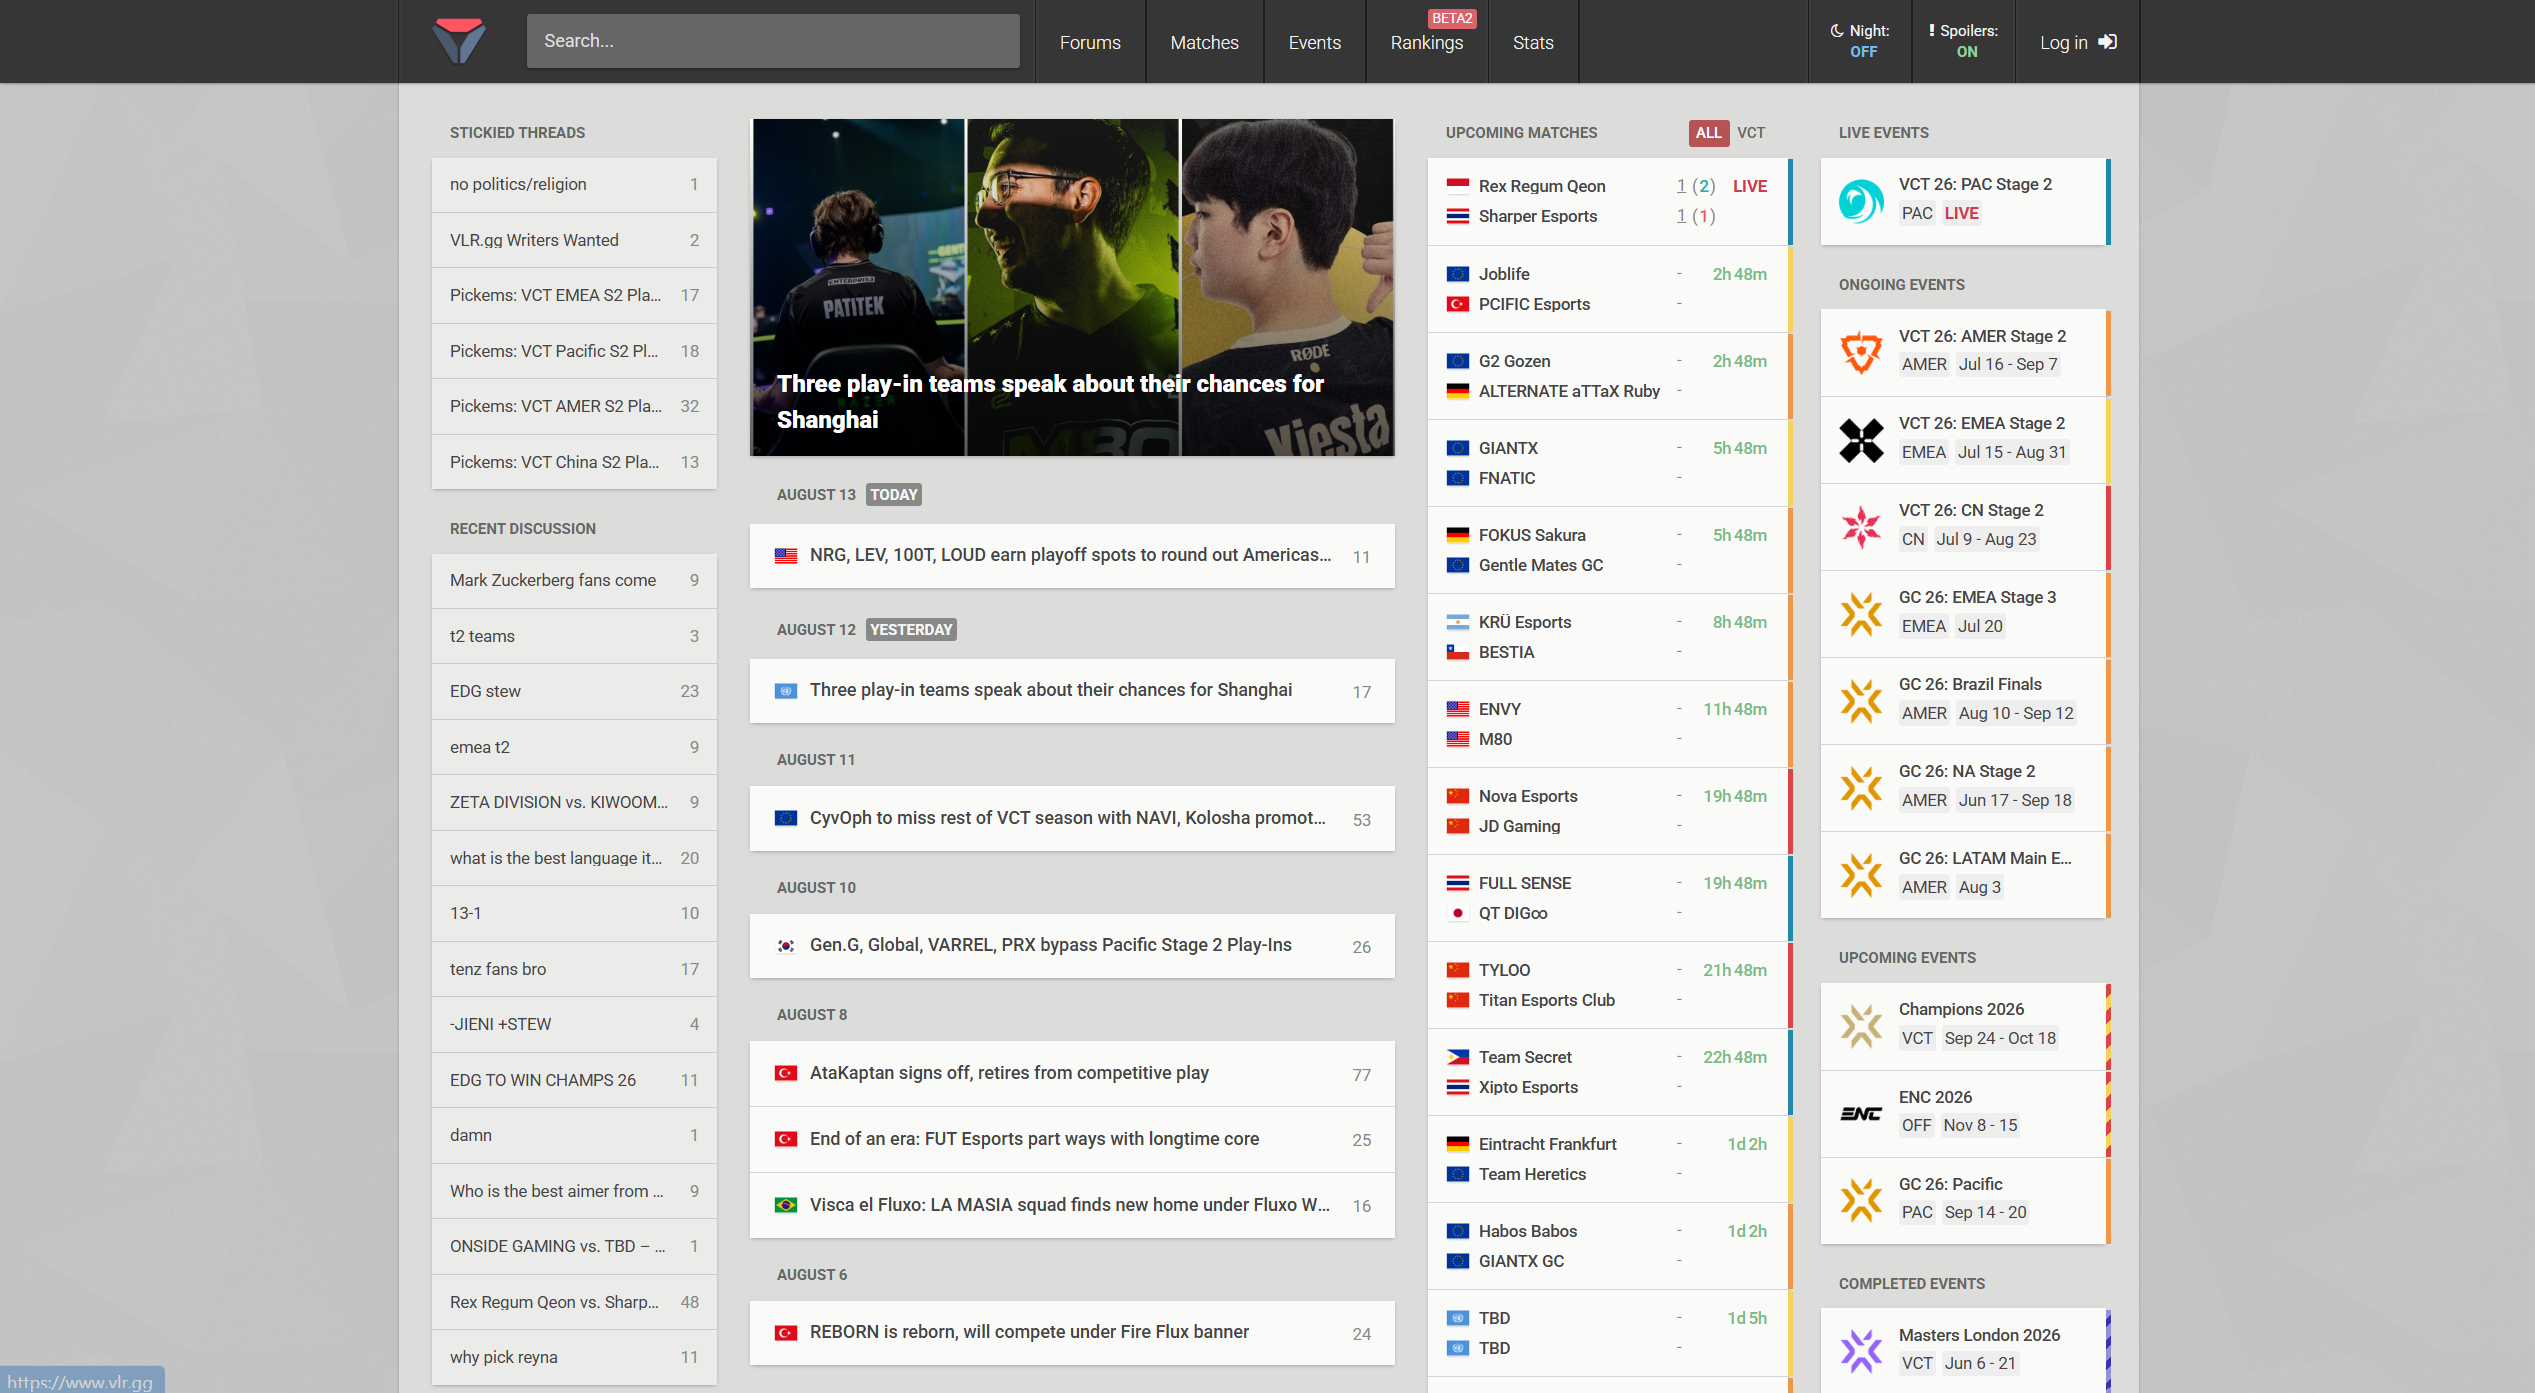Open the Rankings page
Image resolution: width=2535 pixels, height=1393 pixels.
tap(1426, 42)
